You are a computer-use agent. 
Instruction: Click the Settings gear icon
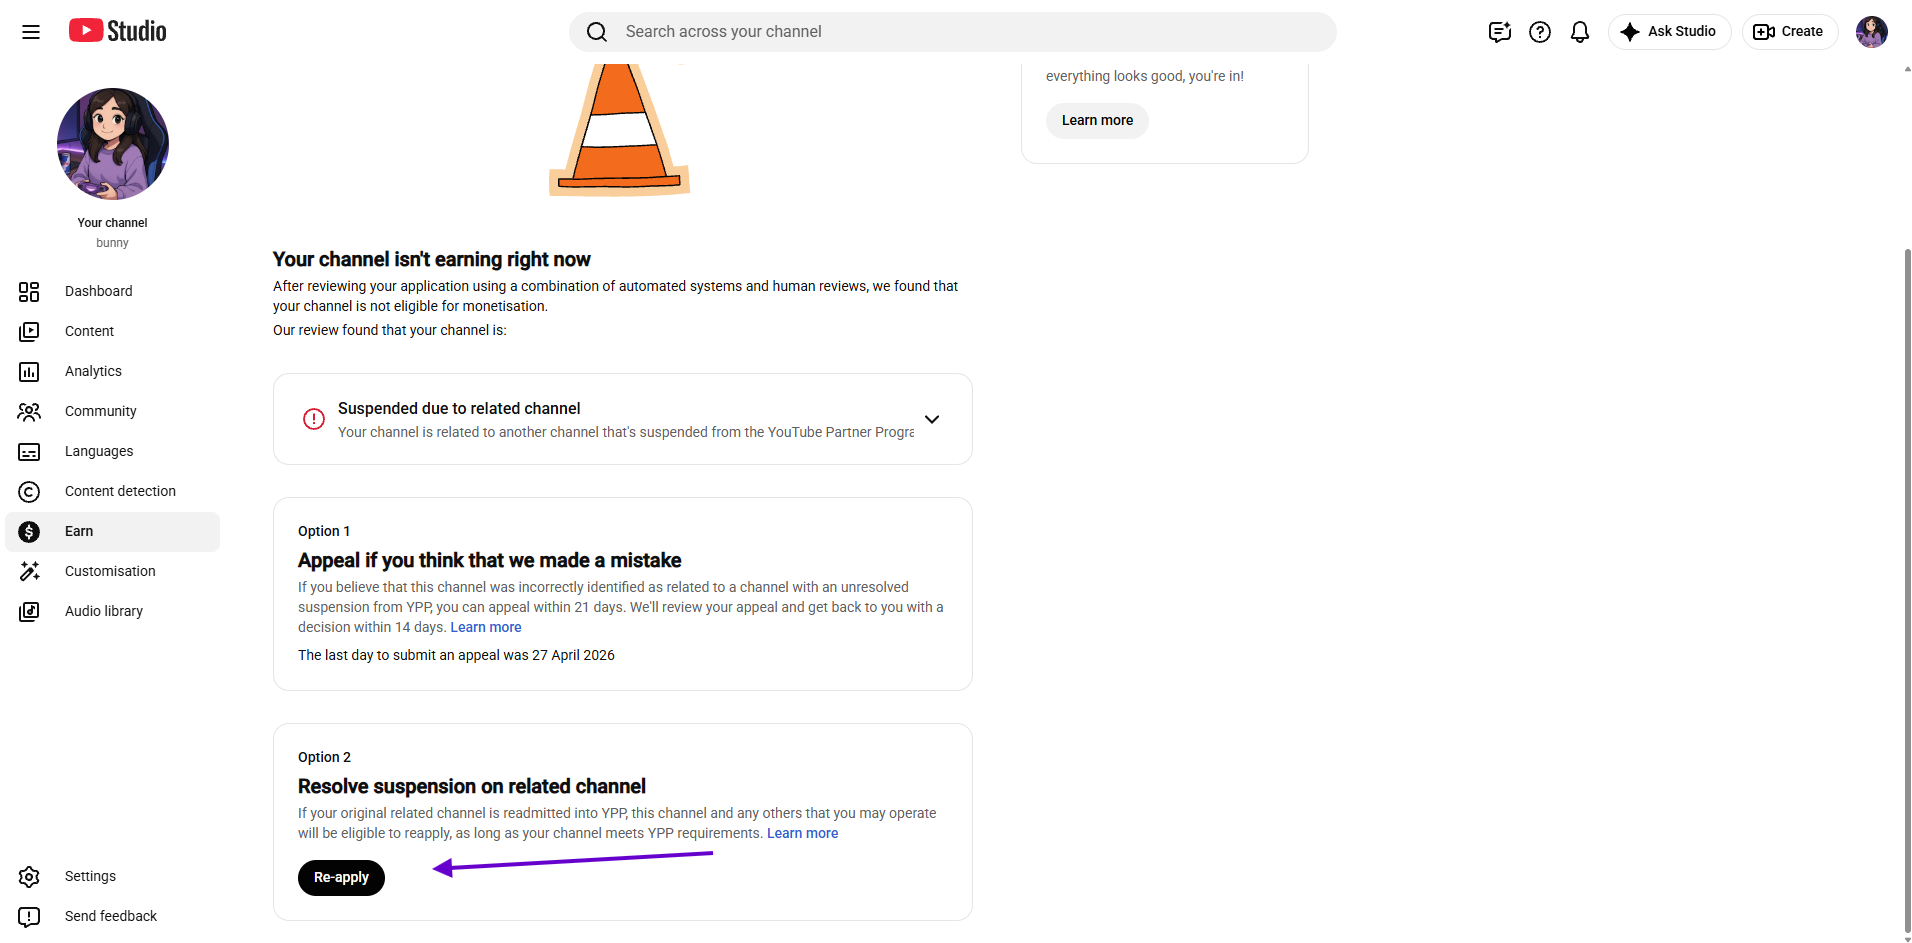tap(29, 876)
